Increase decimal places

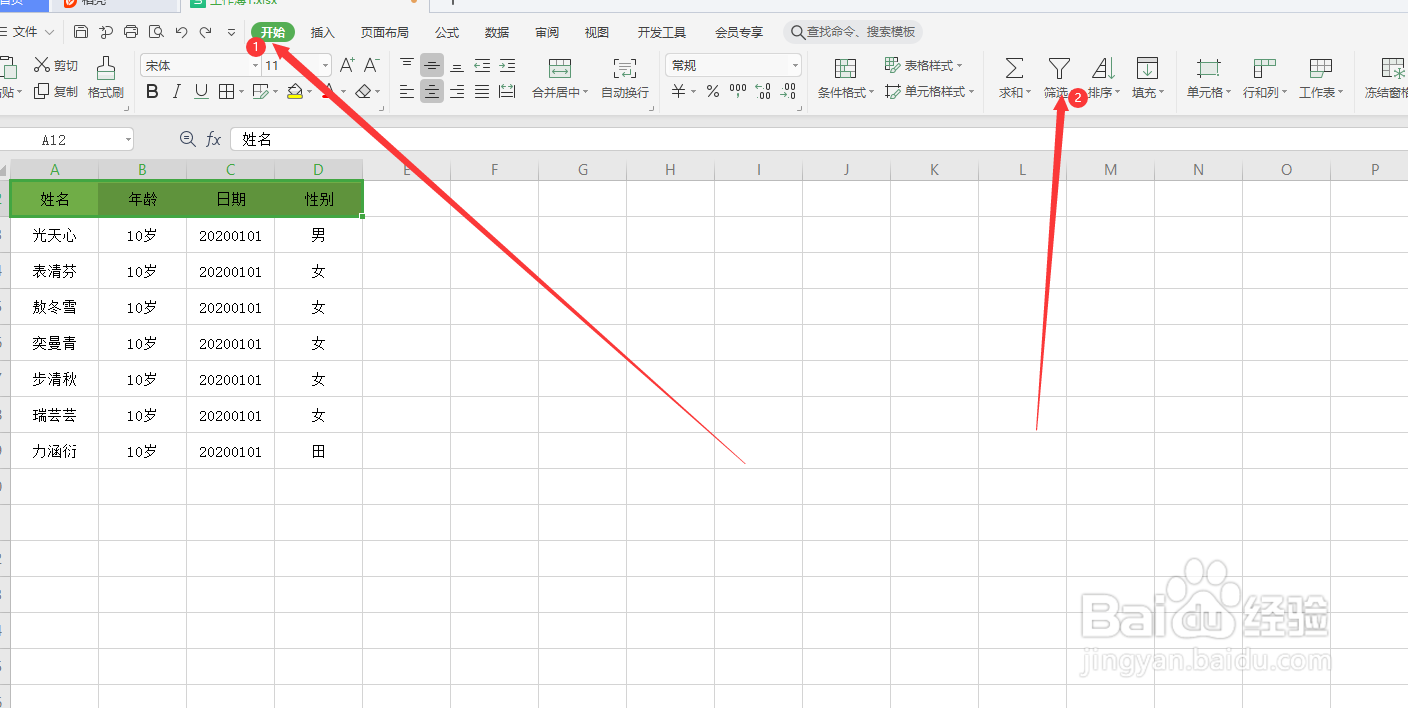[763, 91]
